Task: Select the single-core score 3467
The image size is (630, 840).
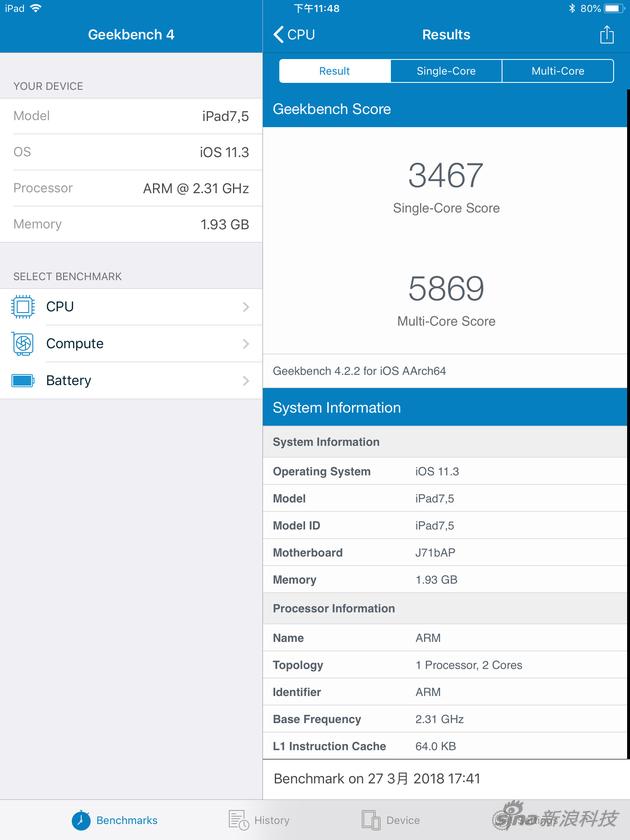Action: point(446,175)
